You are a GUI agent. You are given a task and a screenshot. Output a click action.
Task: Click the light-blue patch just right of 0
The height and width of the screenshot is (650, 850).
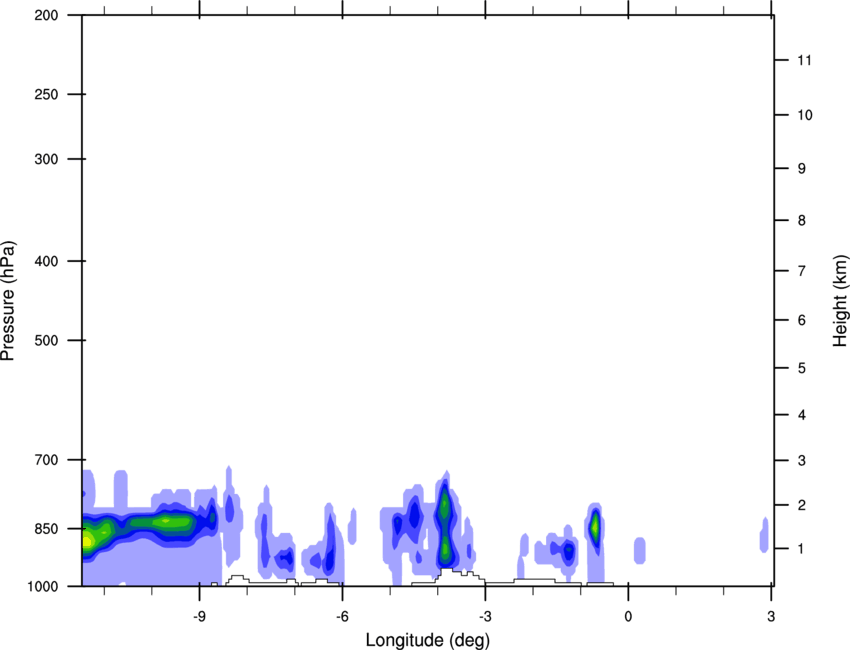[640, 550]
